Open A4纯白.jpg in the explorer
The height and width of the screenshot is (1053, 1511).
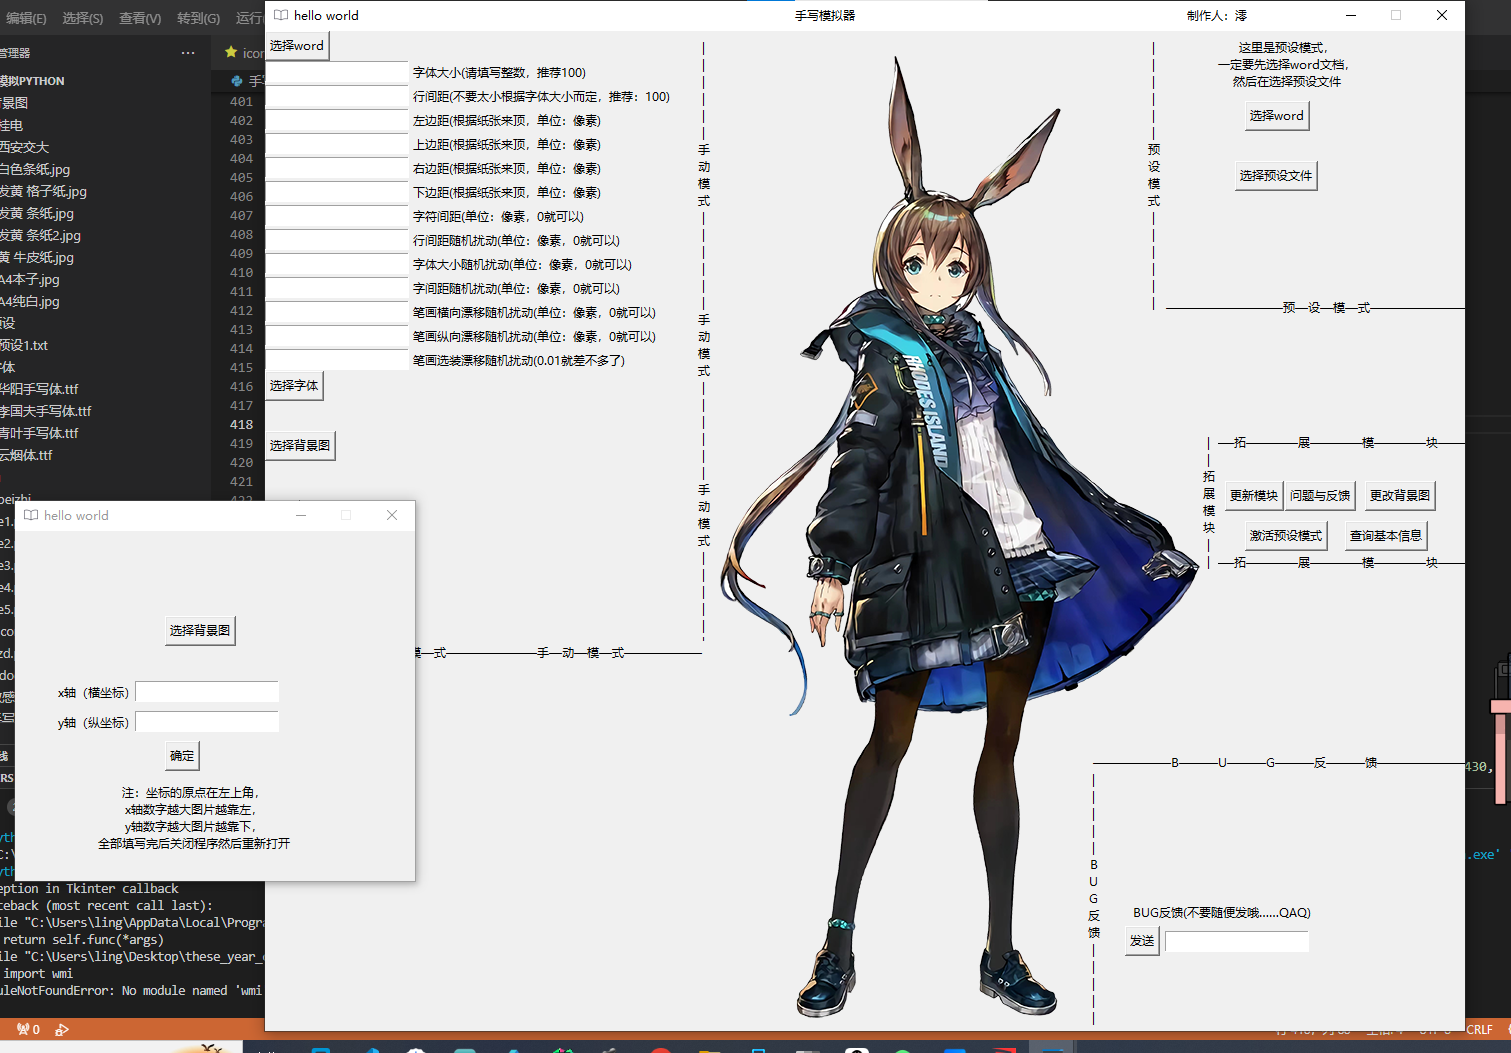point(30,301)
